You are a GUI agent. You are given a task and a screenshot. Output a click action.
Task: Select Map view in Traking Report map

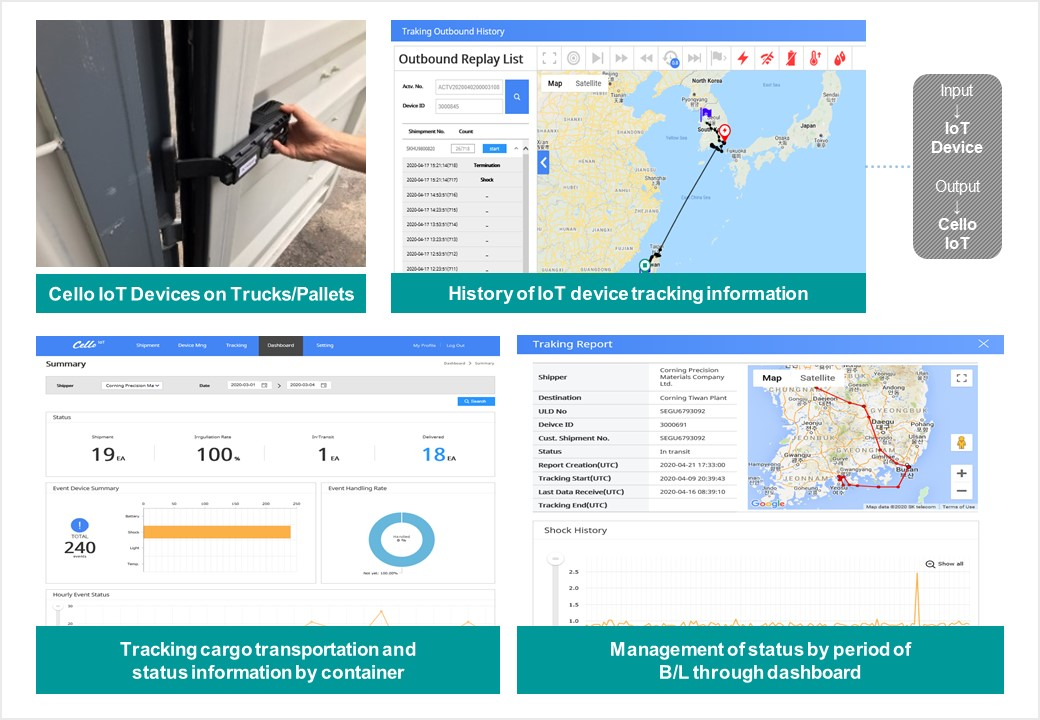[x=771, y=378]
